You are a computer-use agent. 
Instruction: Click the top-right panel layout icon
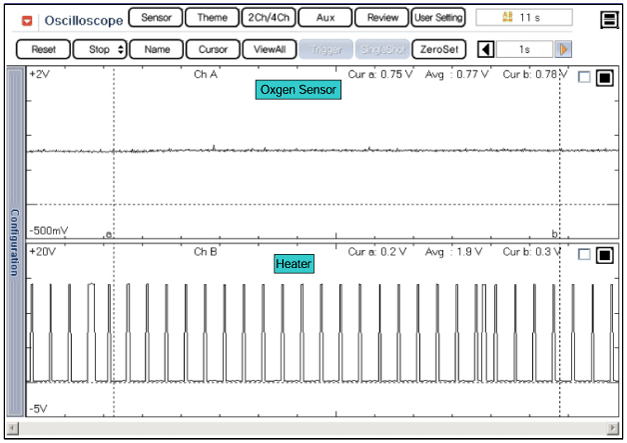pyautogui.click(x=608, y=20)
